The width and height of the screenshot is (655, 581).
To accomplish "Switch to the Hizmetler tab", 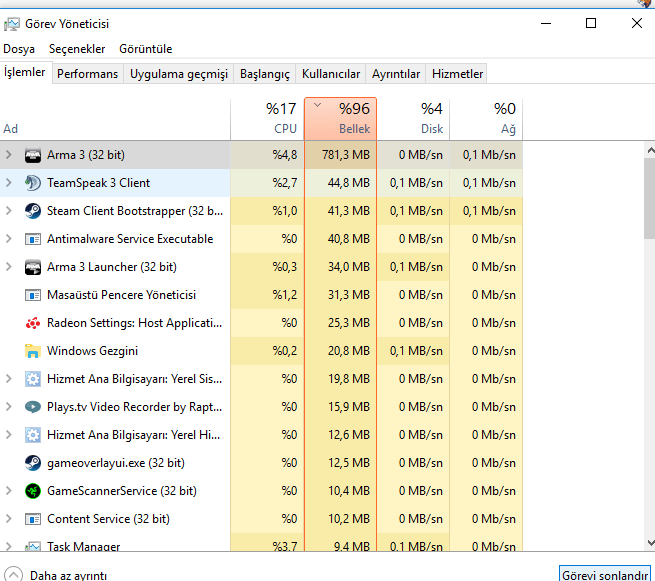I will [457, 74].
